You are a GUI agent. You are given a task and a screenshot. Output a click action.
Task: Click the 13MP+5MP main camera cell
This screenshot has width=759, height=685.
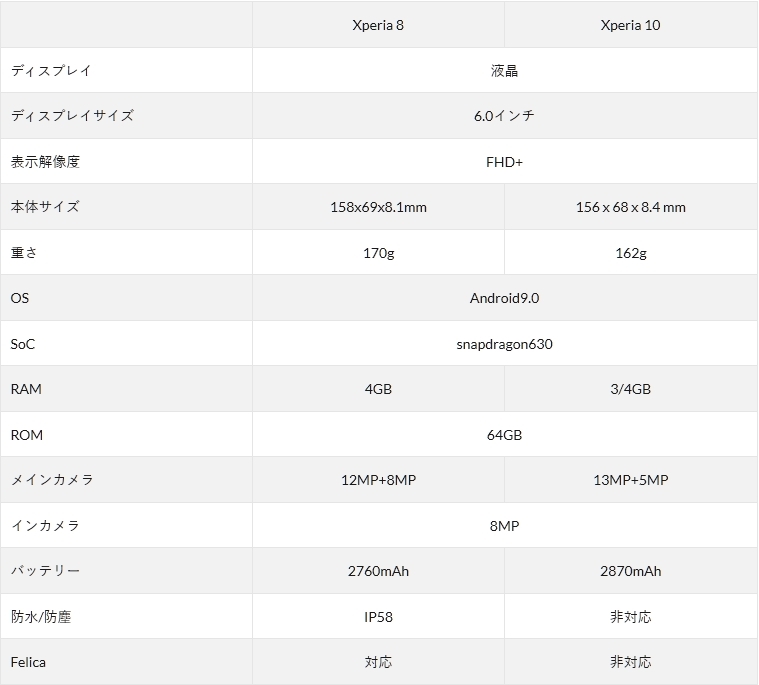click(x=630, y=480)
